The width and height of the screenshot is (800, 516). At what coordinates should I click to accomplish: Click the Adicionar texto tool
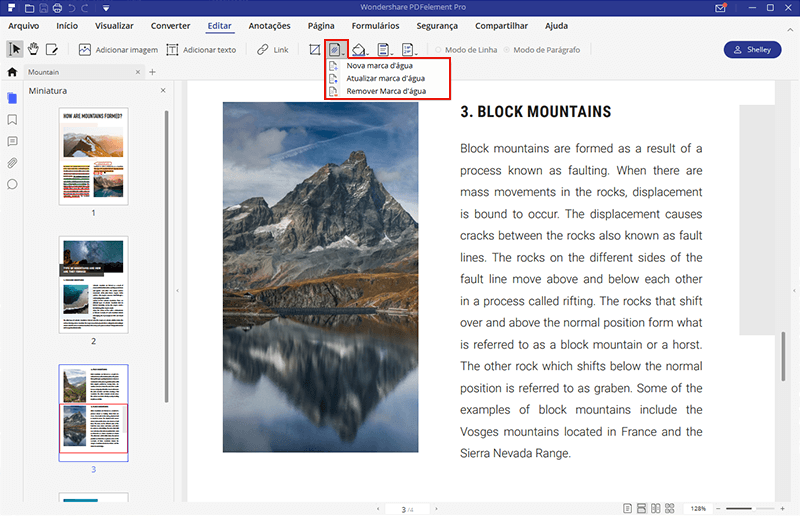point(201,49)
